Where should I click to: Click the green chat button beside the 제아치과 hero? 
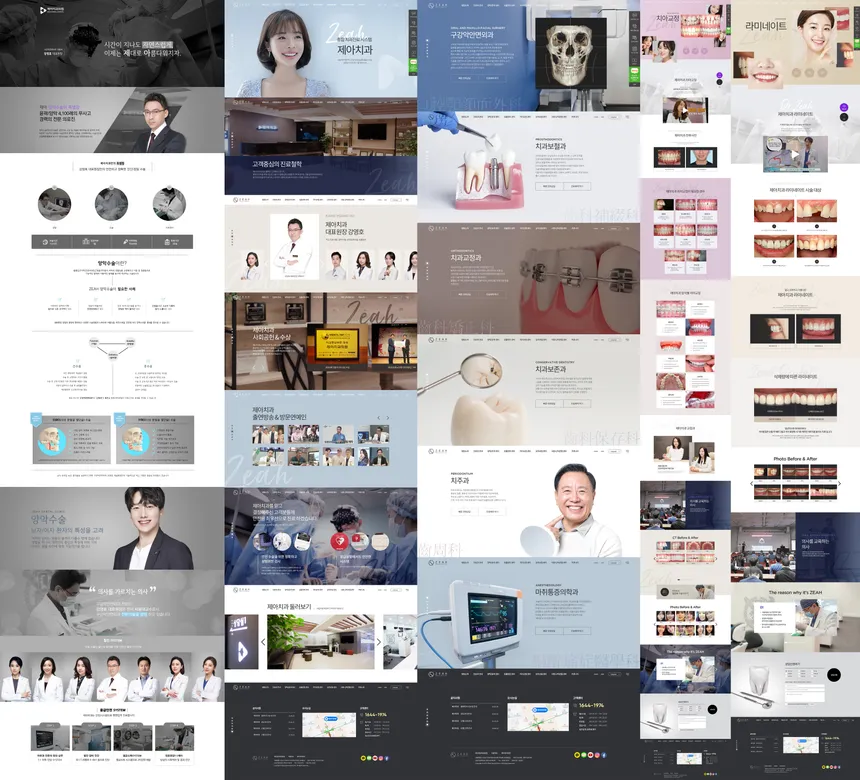click(413, 65)
